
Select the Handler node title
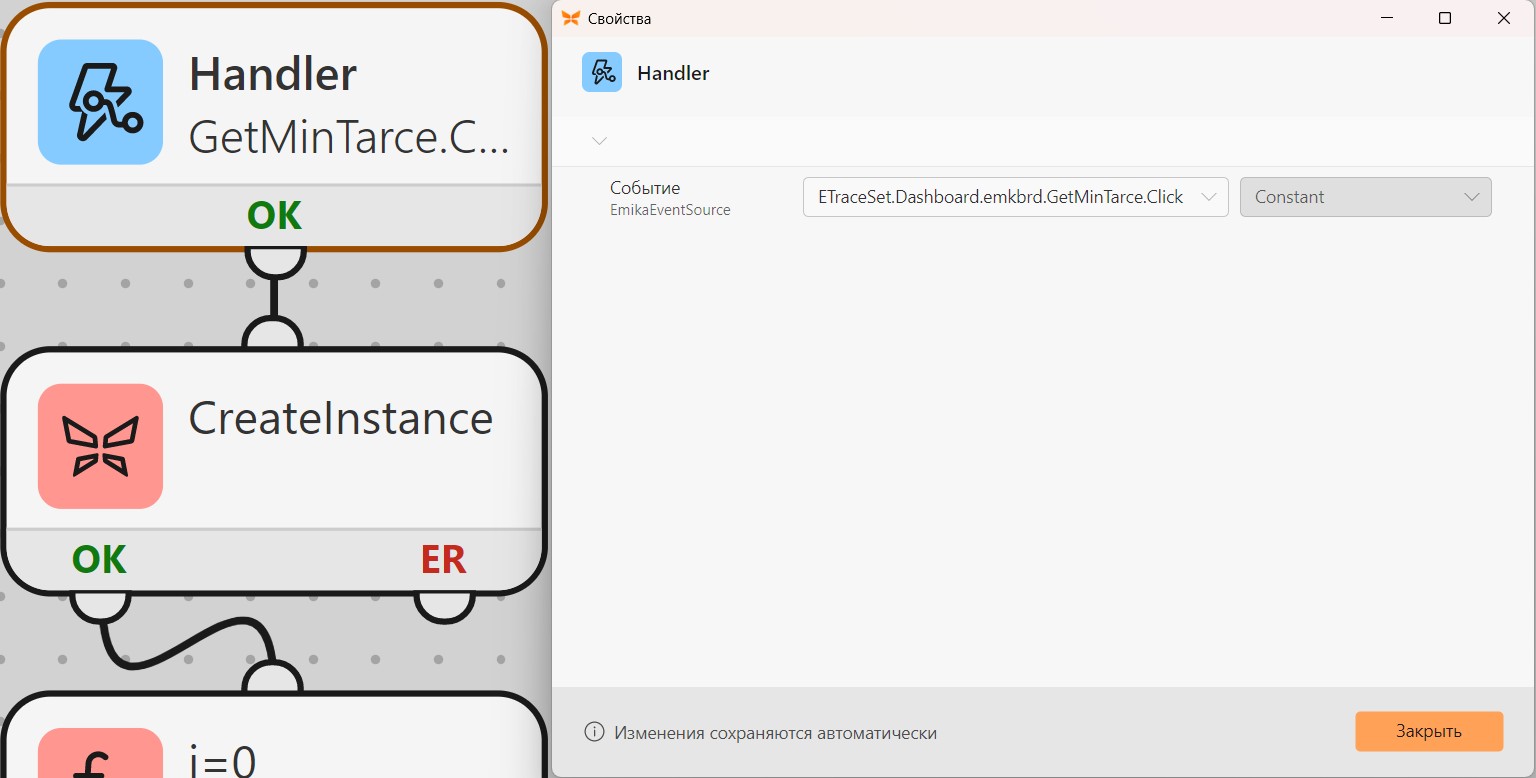point(273,74)
